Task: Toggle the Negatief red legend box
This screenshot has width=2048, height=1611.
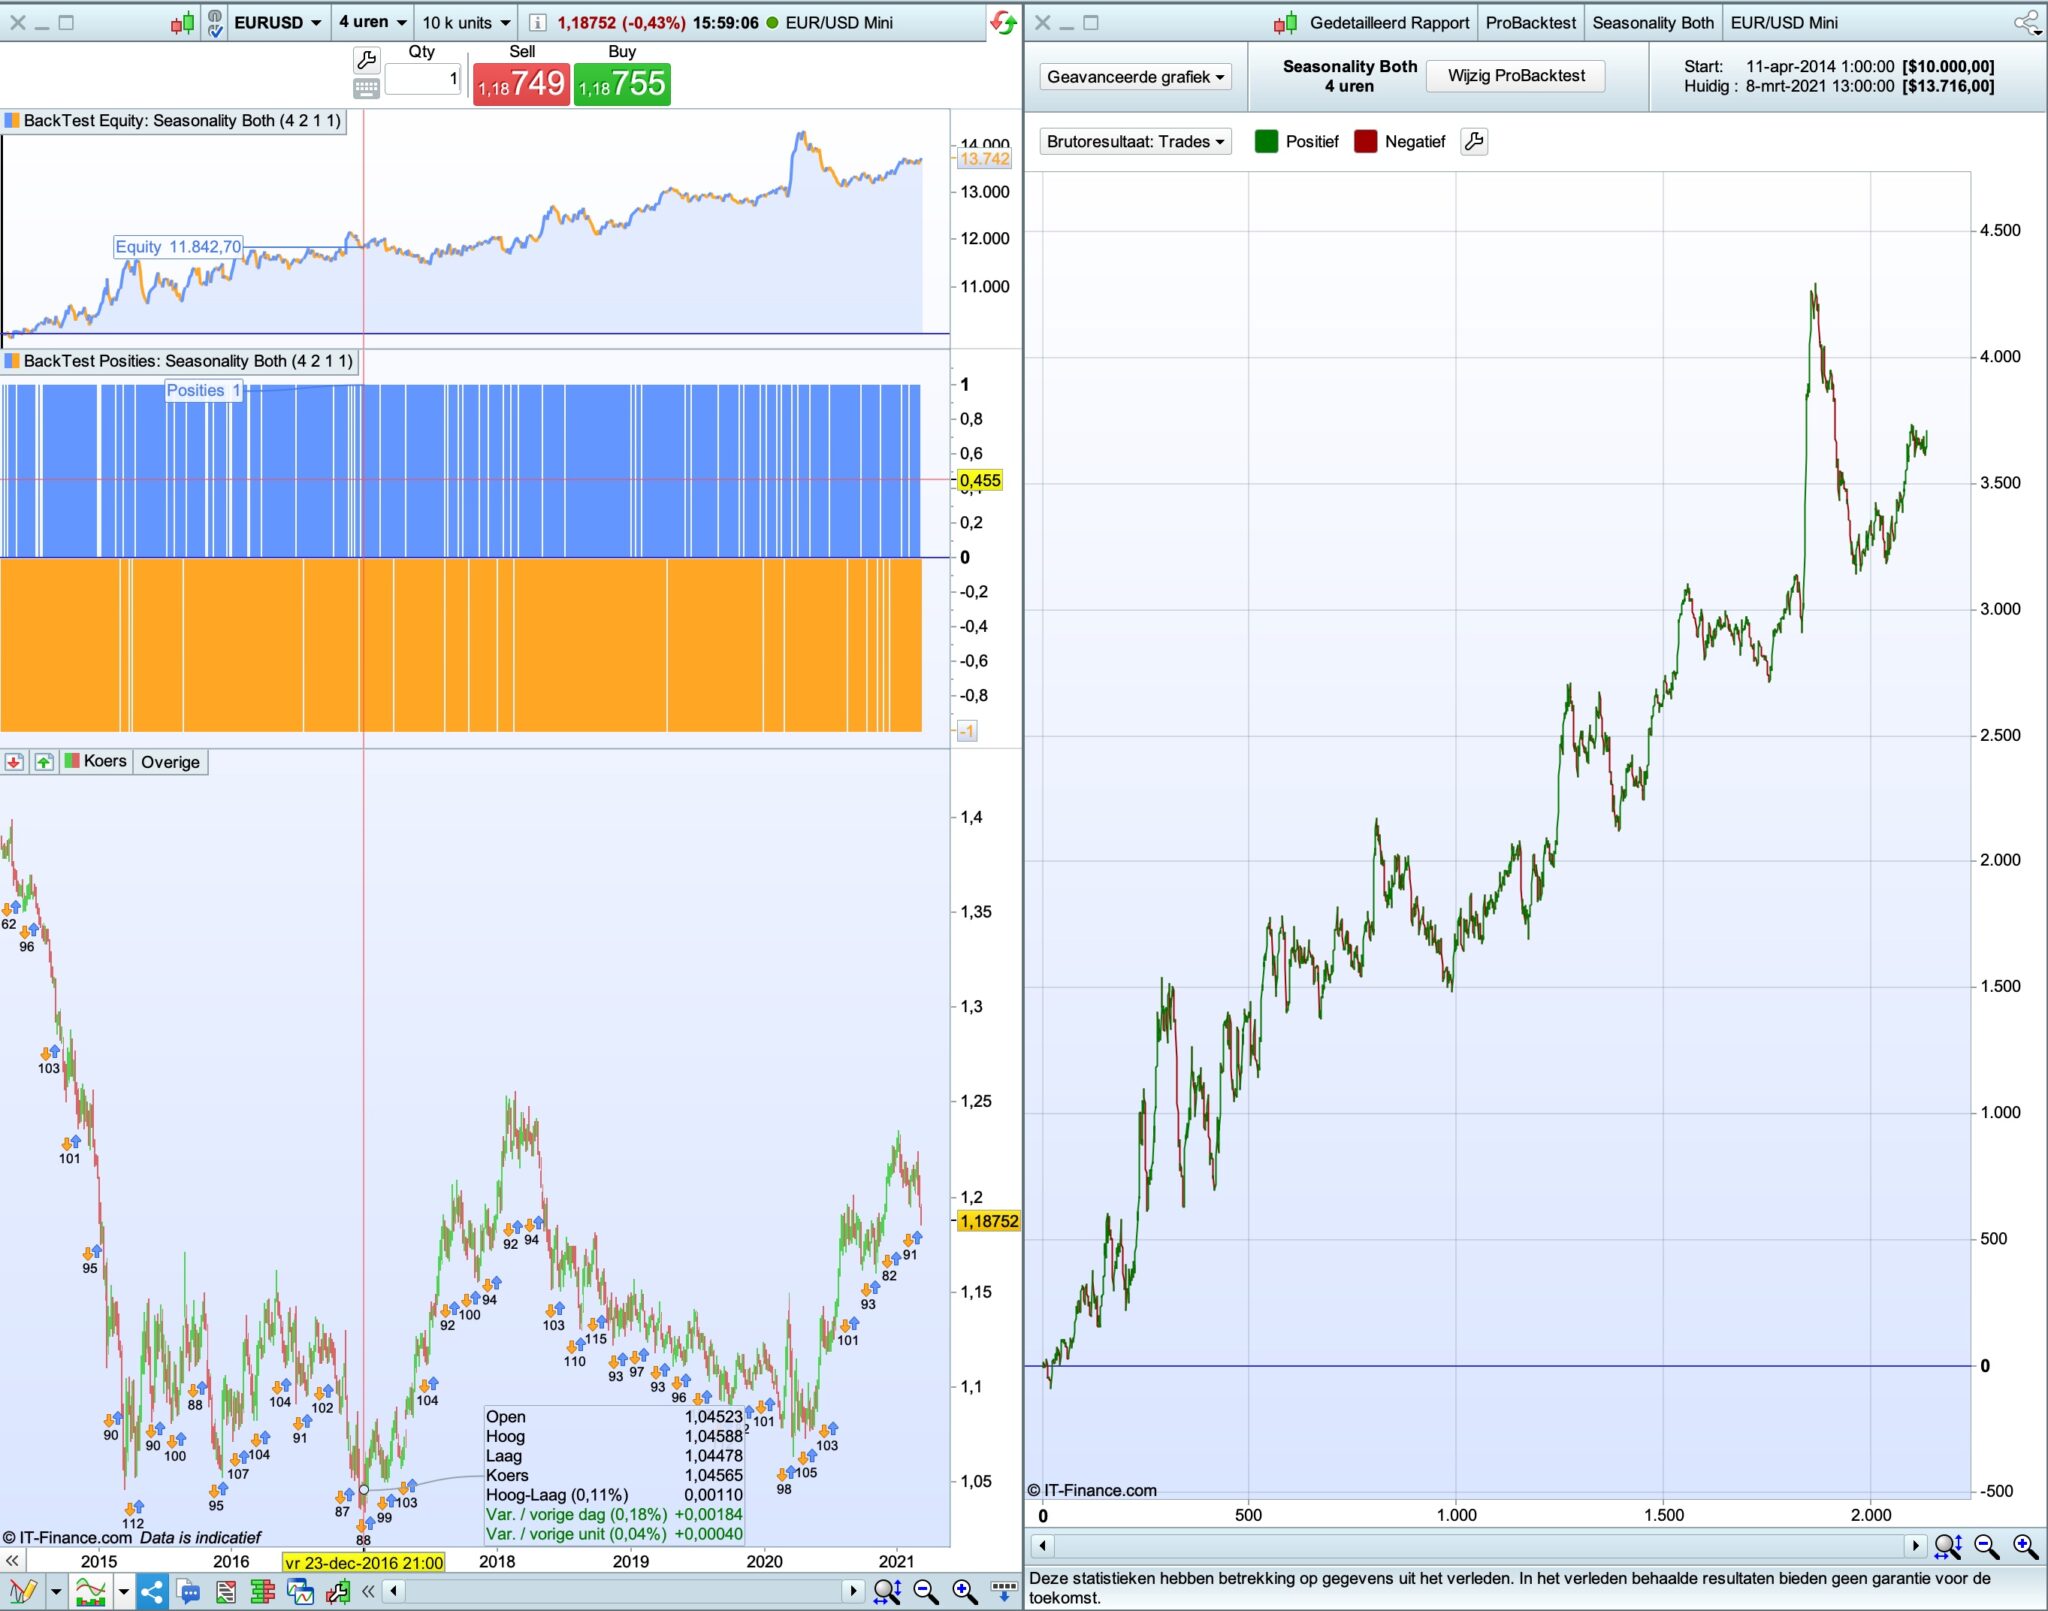Action: (x=1365, y=141)
